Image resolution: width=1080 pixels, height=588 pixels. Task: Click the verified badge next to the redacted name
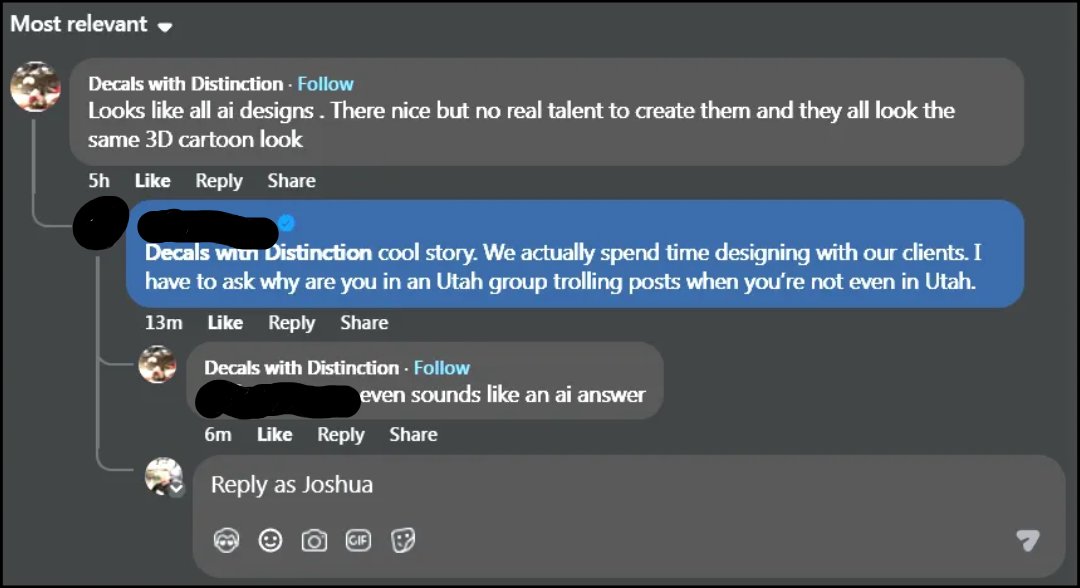287,223
